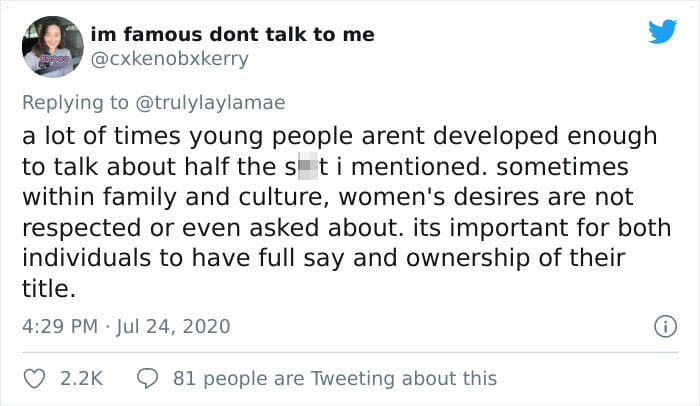Click the tweet line starting 'a lot of times'
The height and width of the screenshot is (406, 700).
pos(339,136)
